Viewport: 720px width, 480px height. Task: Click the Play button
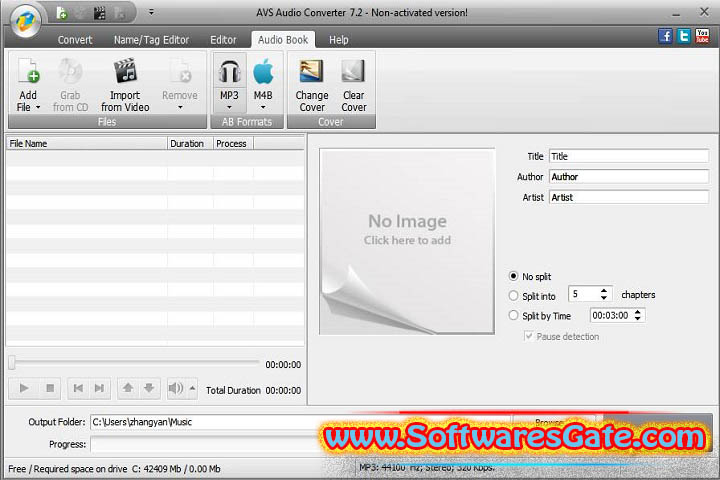click(24, 389)
